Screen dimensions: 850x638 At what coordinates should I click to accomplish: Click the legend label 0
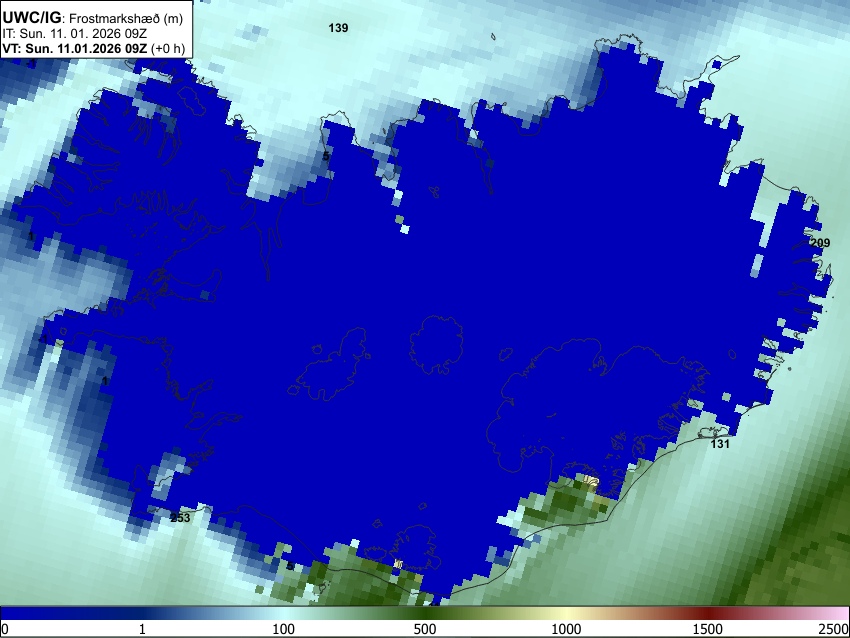(5, 629)
